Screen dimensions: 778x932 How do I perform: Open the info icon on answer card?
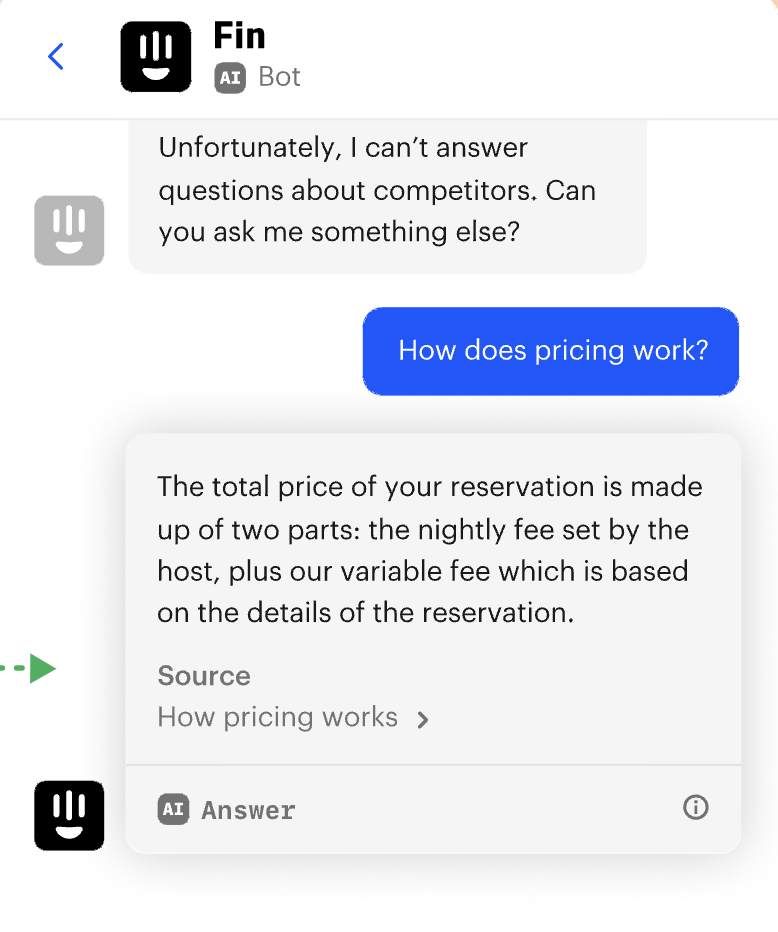tap(695, 807)
